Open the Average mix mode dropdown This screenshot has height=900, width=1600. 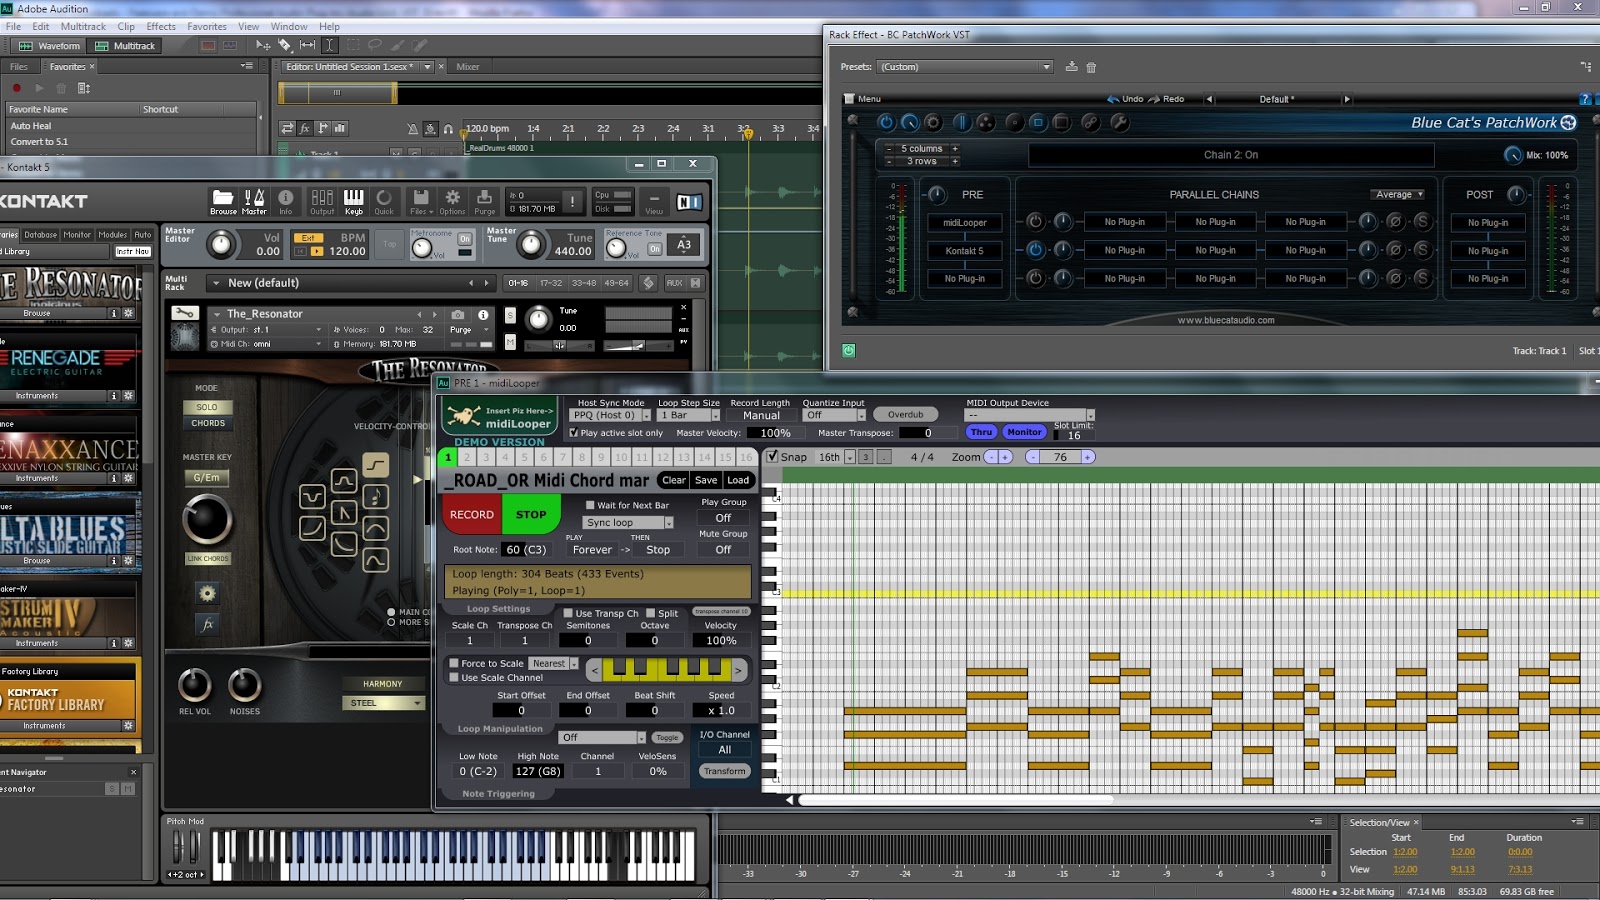point(1398,194)
